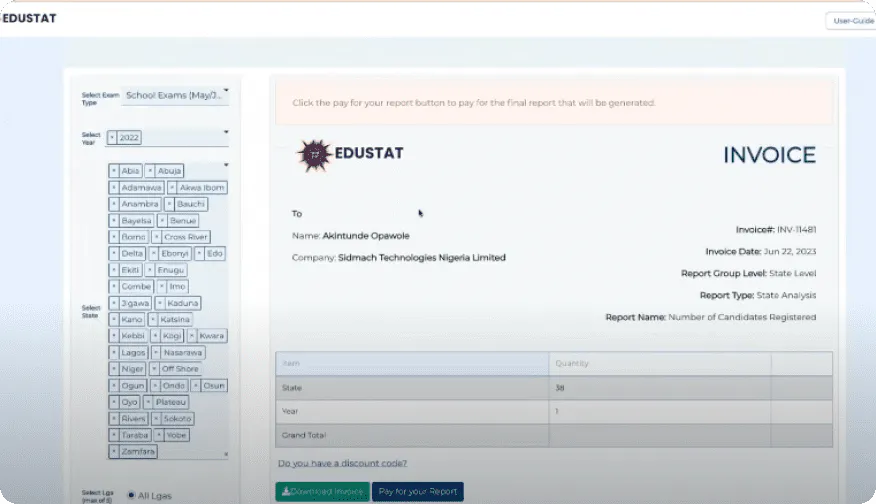
Task: Open the User-Guide button
Action: pyautogui.click(x=852, y=21)
